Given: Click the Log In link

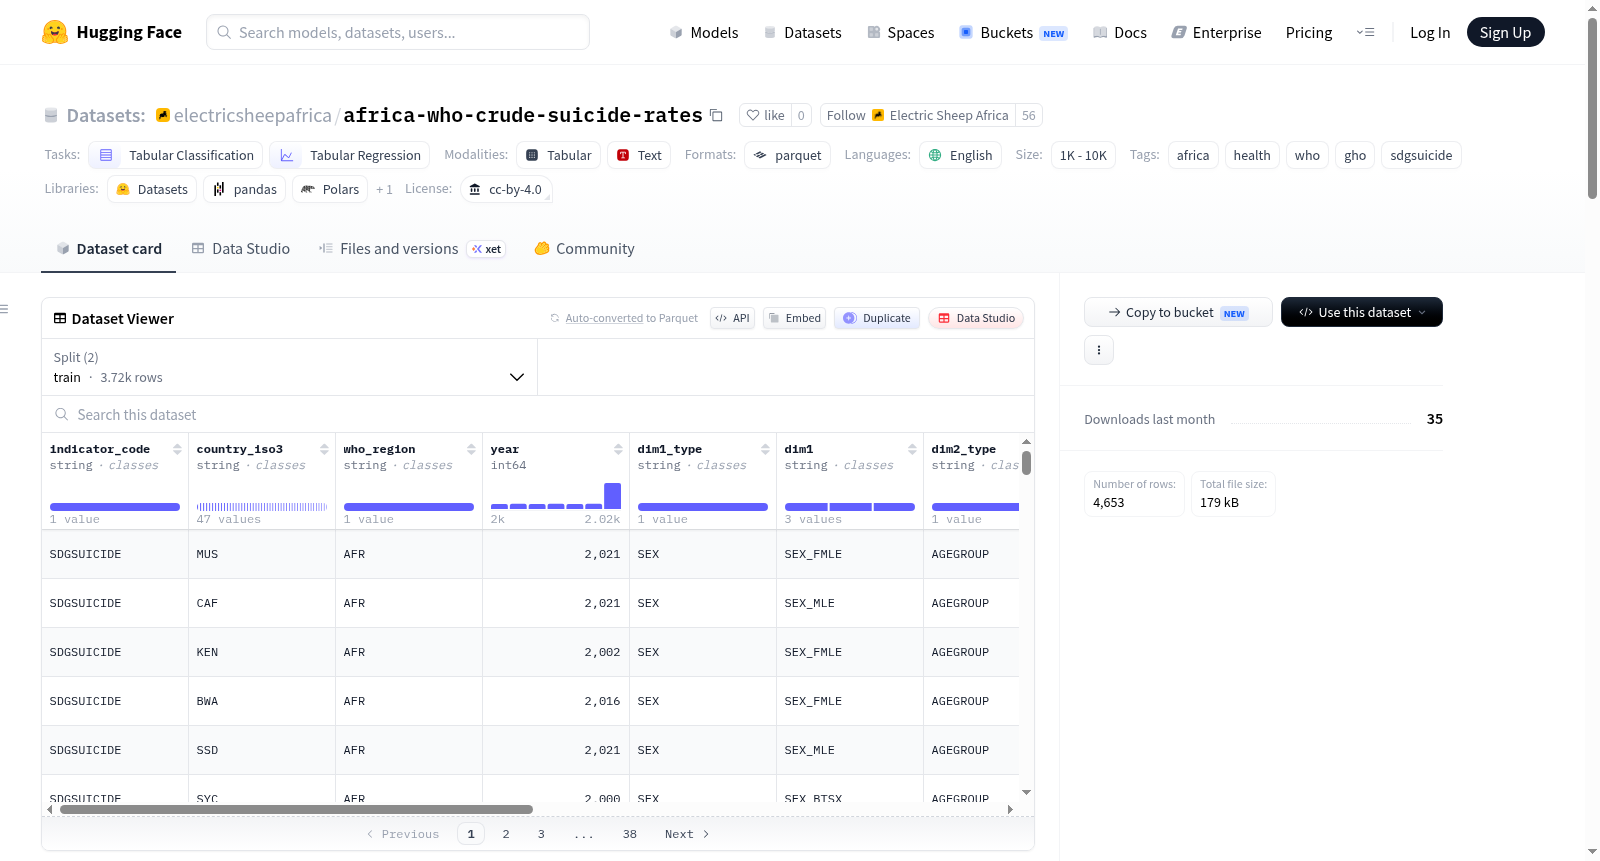Looking at the screenshot, I should 1430,32.
